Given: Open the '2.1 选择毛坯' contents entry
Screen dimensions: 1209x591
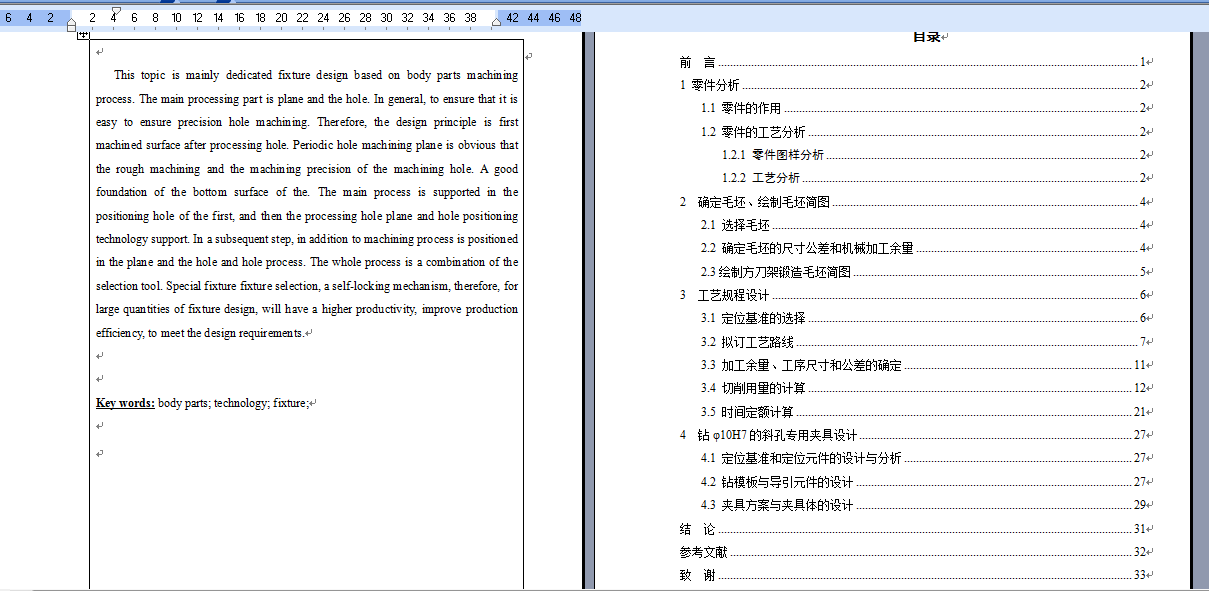Looking at the screenshot, I should click(x=924, y=225).
